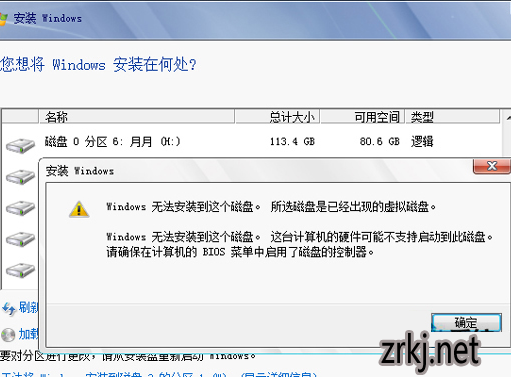
Task: Click the 刷新 link text
Action: 29,307
